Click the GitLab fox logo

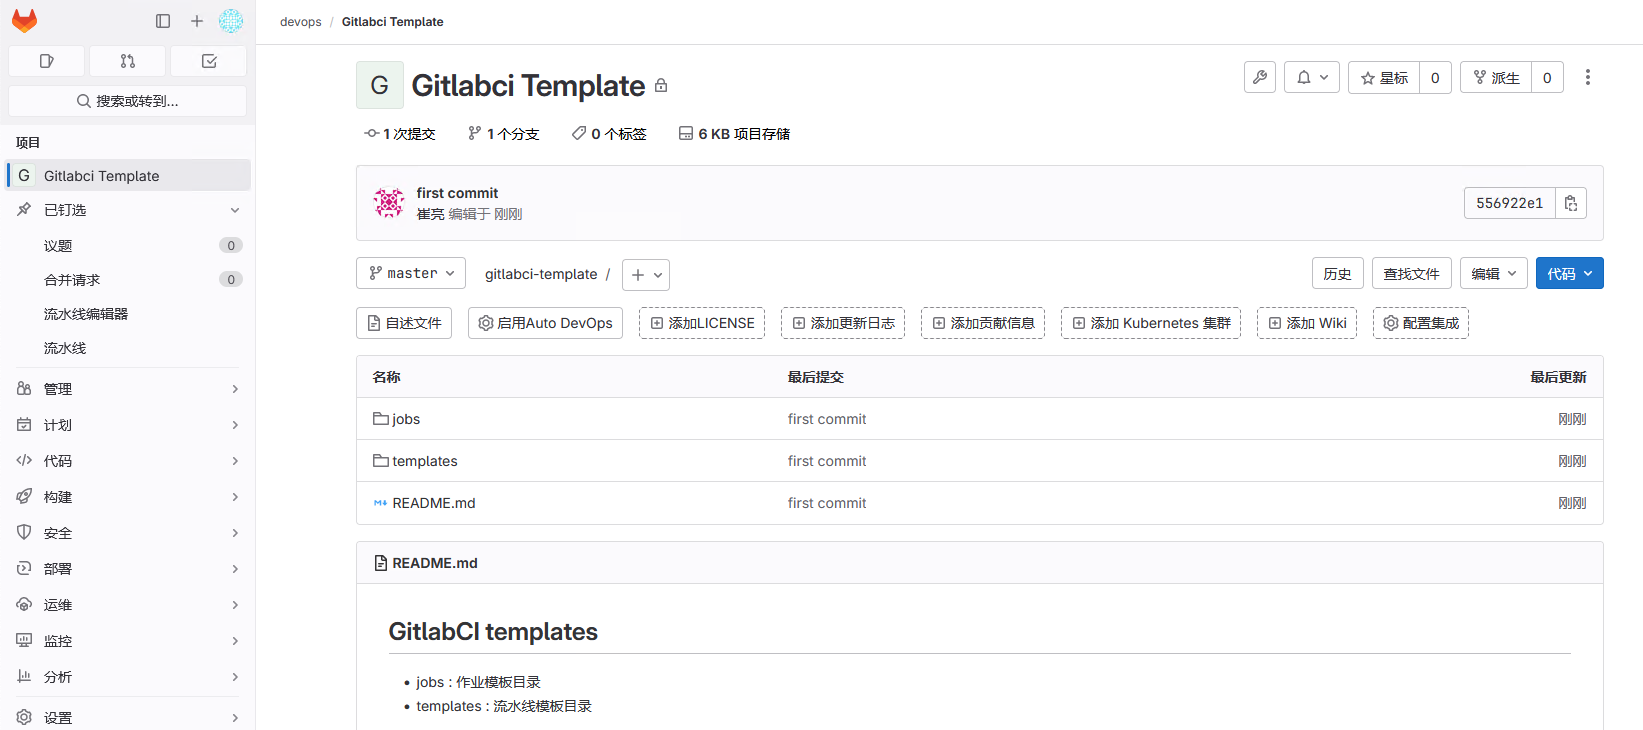[x=24, y=21]
